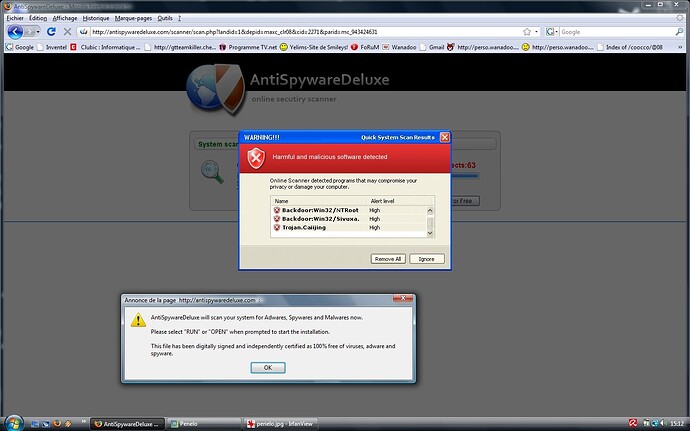Switch to perielo.jpg IrfanView taskbar item
The height and width of the screenshot is (431, 690).
[x=287, y=423]
